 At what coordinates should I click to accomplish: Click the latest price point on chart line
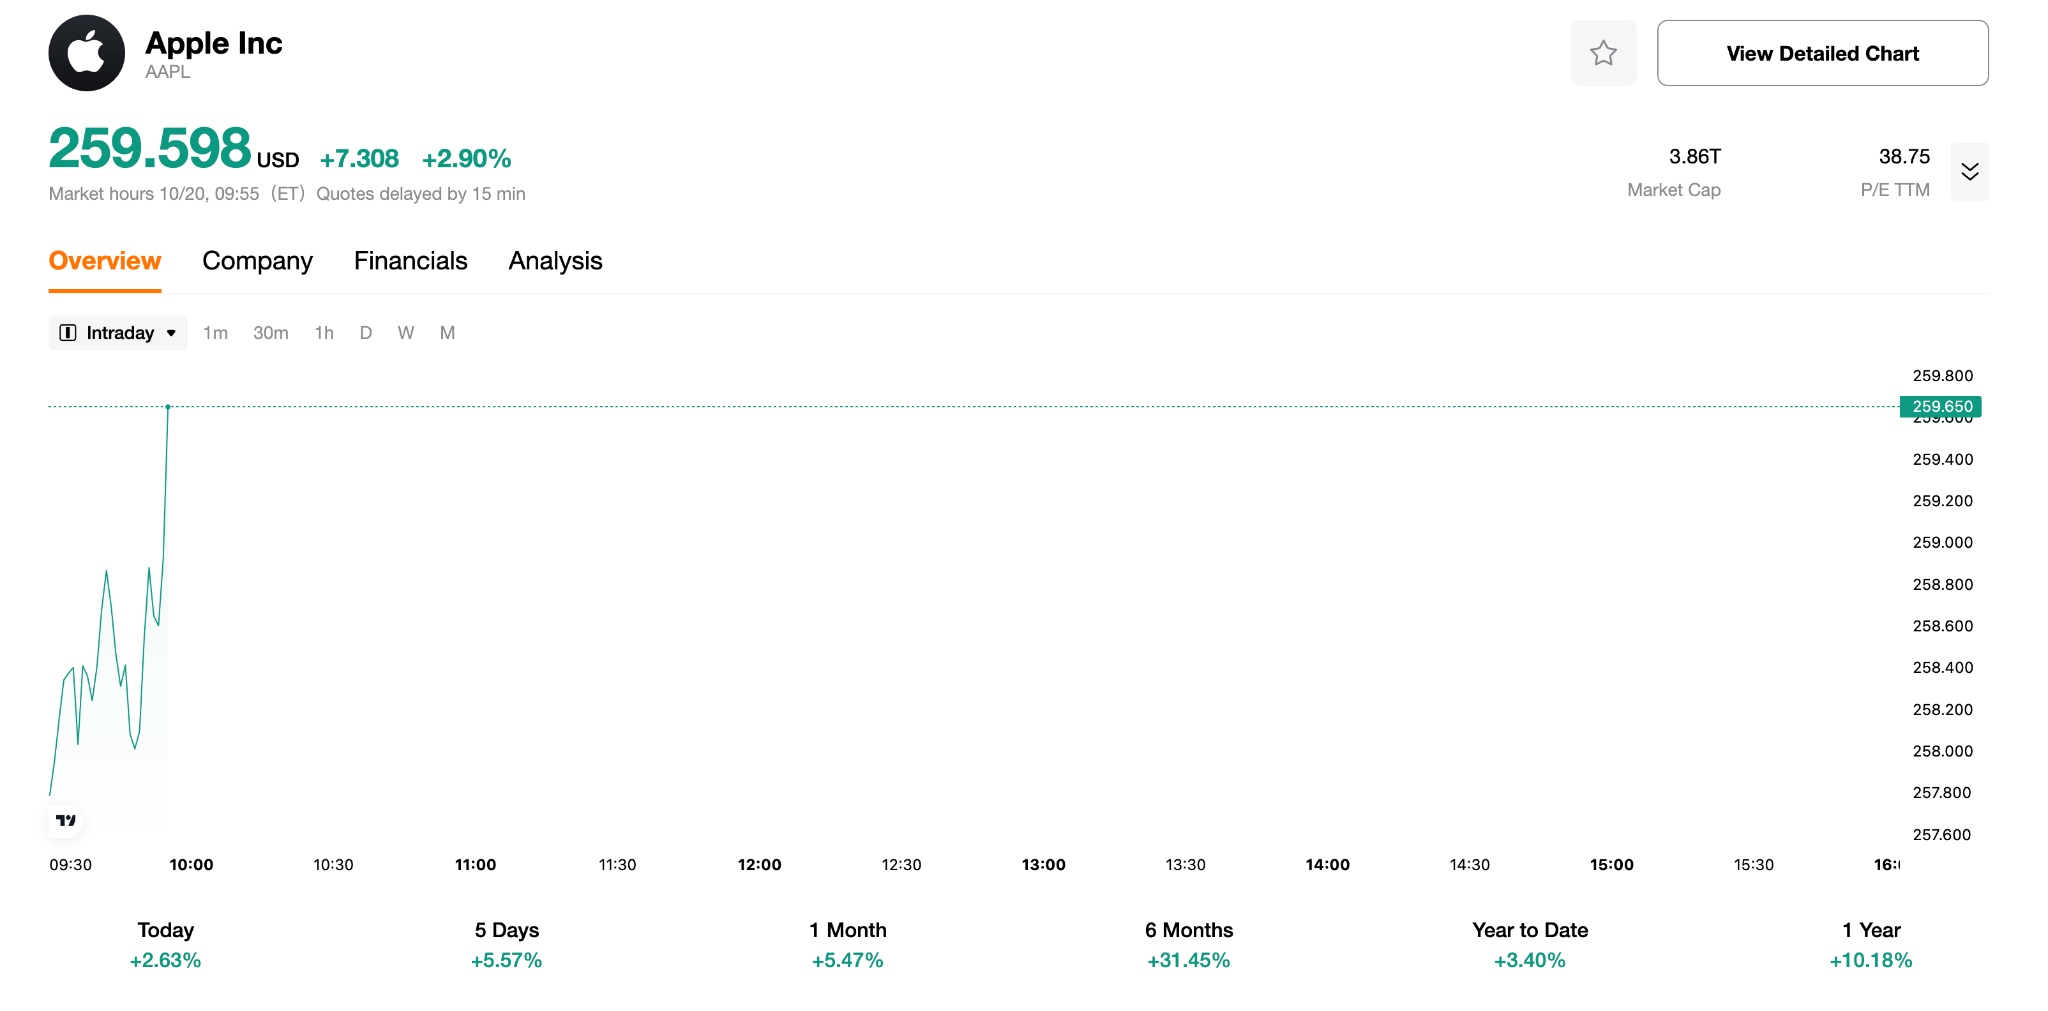tap(168, 407)
